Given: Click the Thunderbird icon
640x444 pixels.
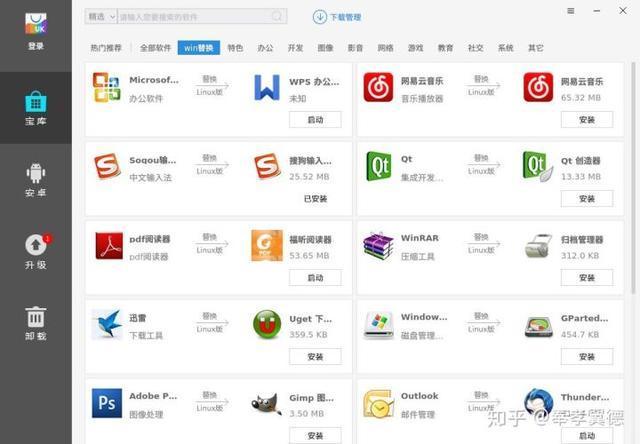Looking at the screenshot, I should point(538,402).
